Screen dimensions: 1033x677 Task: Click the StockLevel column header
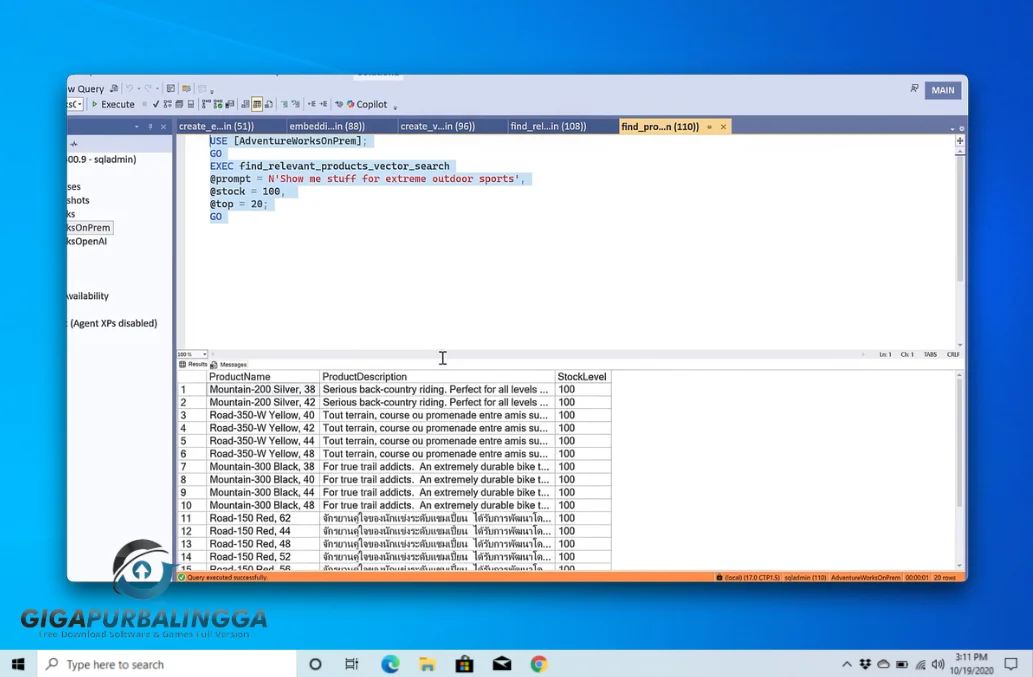tap(582, 377)
